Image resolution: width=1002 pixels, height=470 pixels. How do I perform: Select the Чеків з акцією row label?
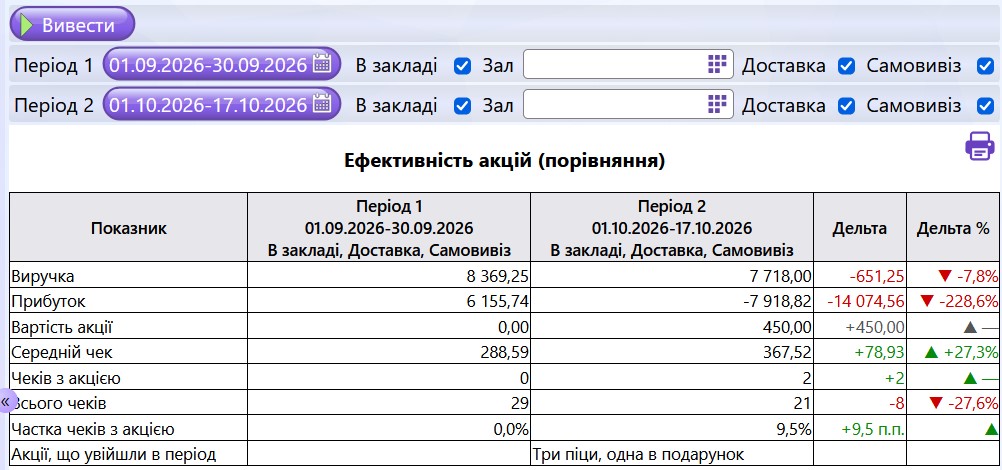tap(66, 379)
